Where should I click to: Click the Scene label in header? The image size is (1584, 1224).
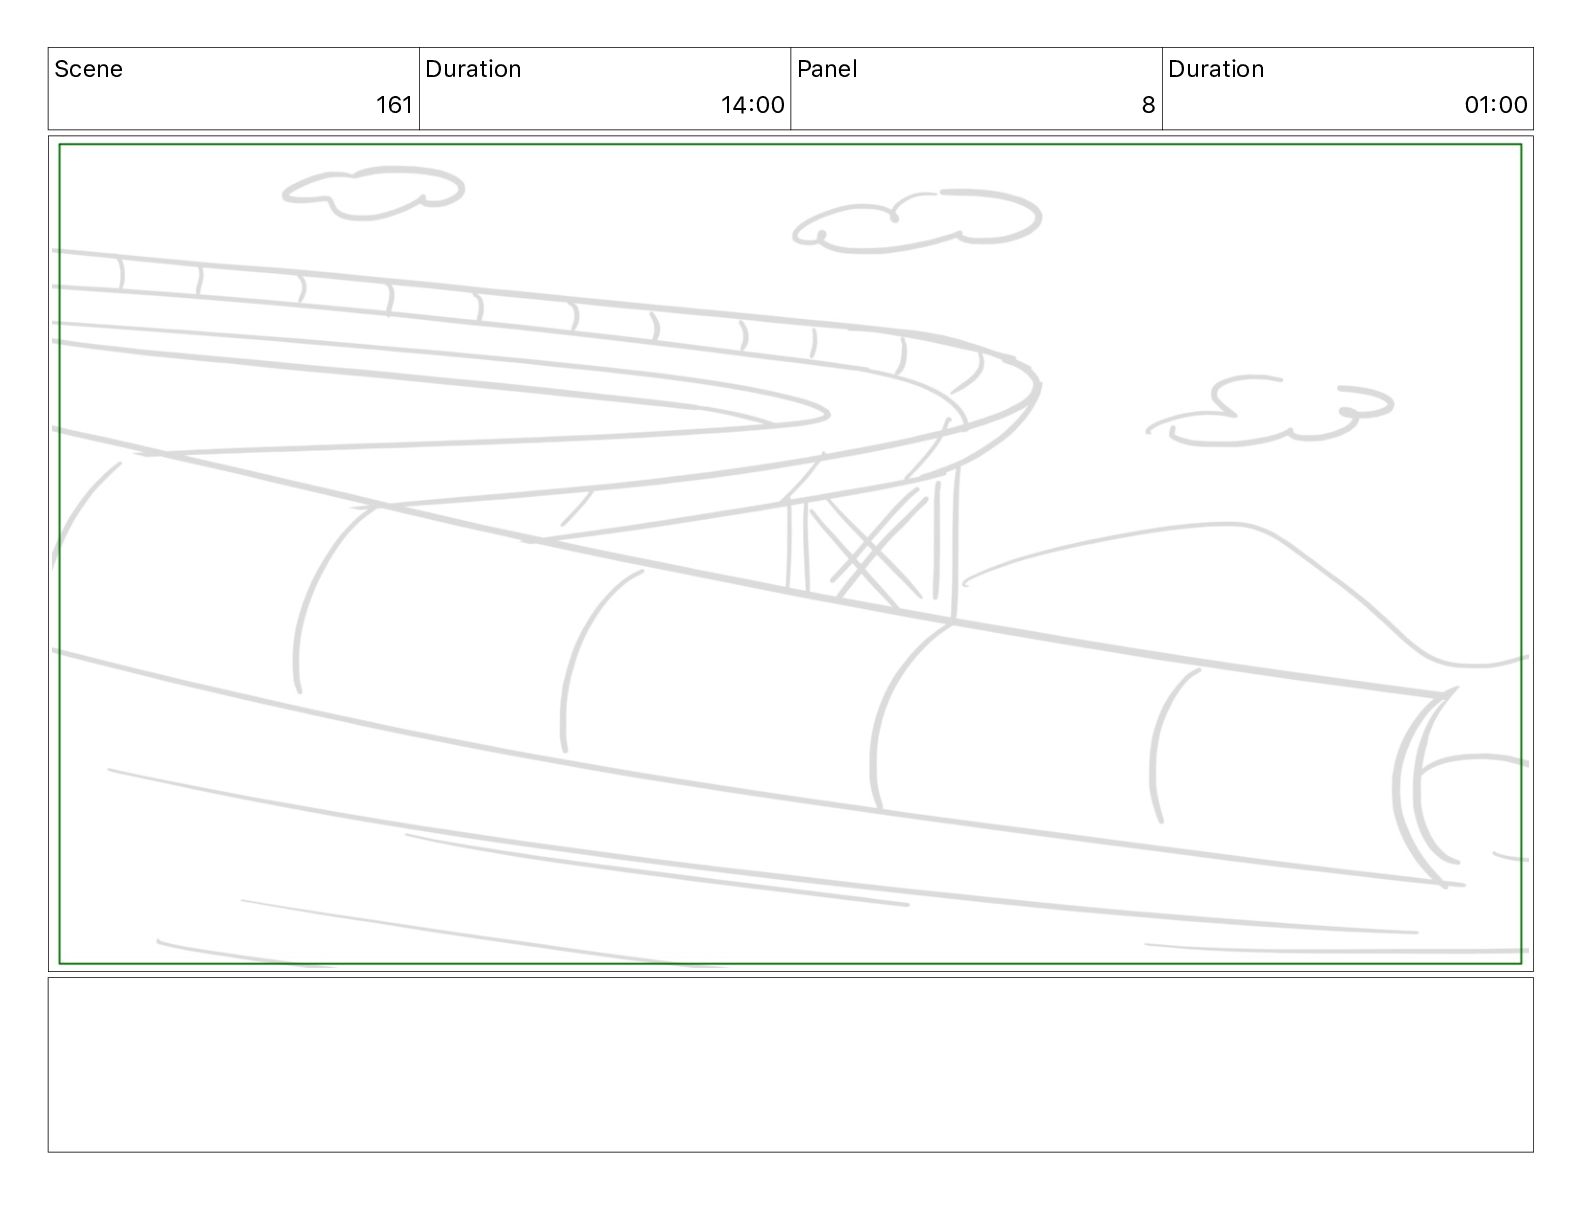tap(88, 69)
